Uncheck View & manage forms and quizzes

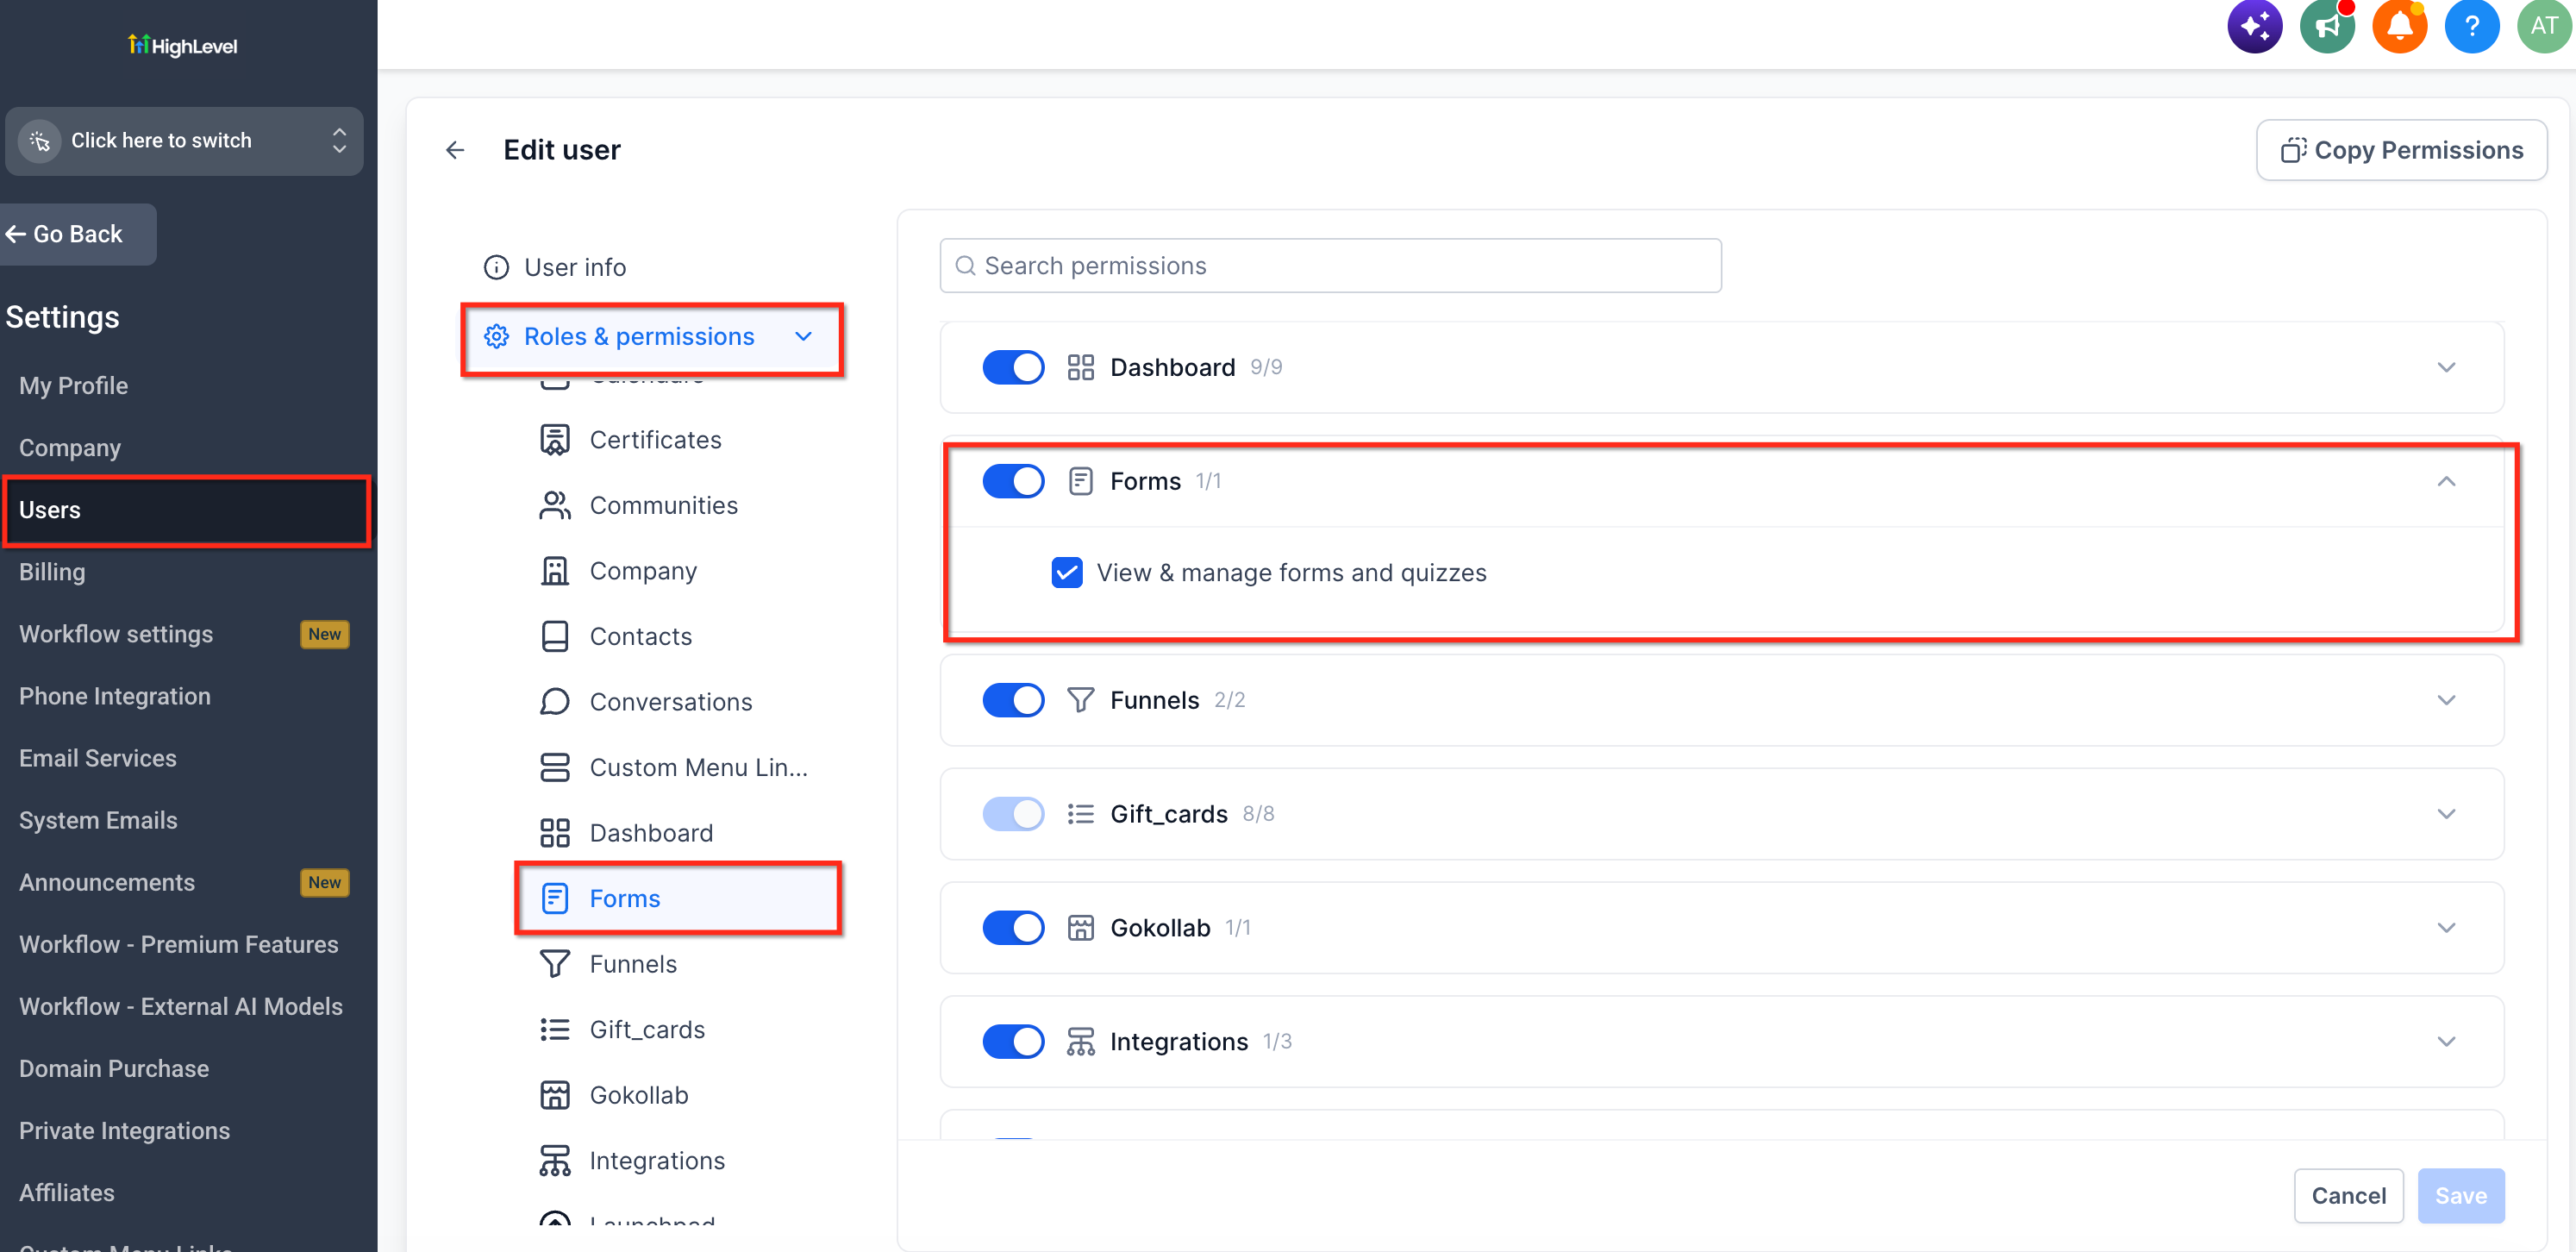click(1066, 573)
